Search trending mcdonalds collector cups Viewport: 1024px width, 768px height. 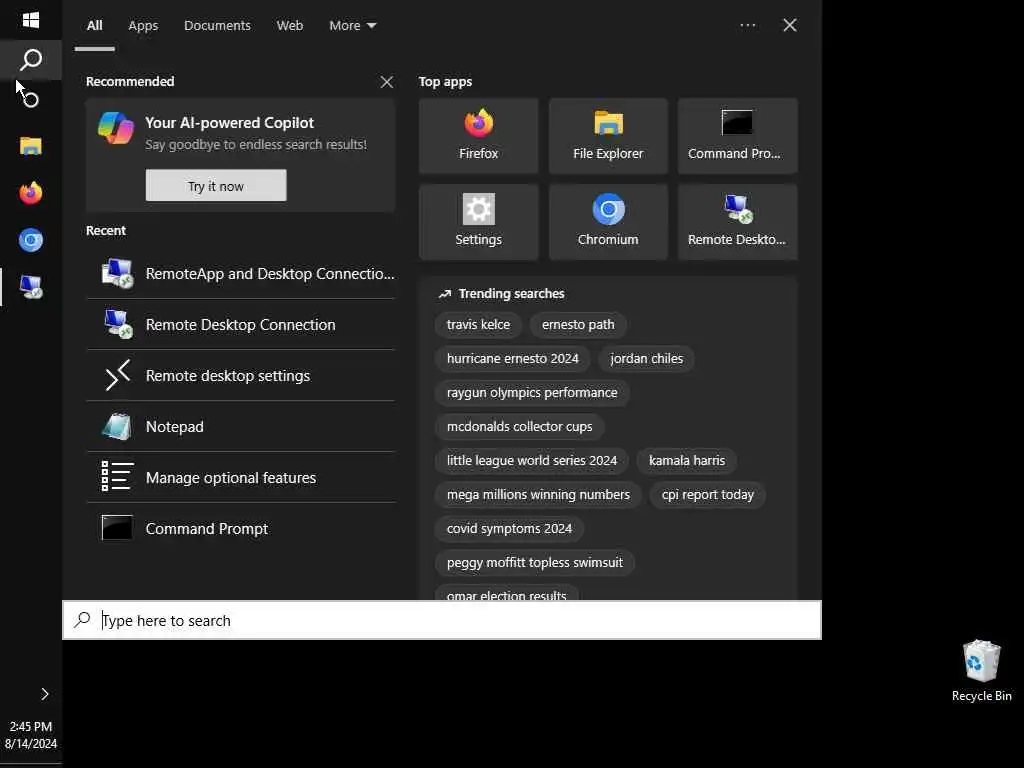tap(519, 426)
